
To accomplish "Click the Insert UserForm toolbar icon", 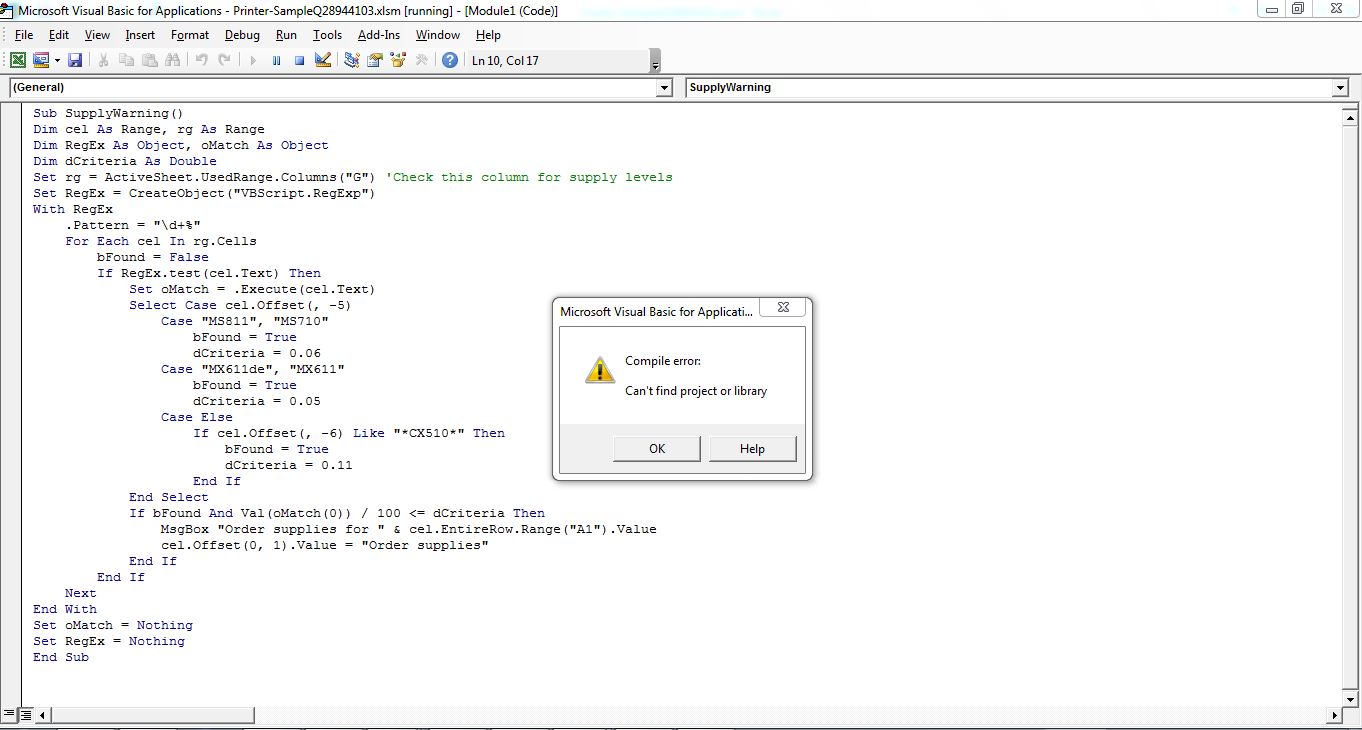I will click(x=40, y=60).
